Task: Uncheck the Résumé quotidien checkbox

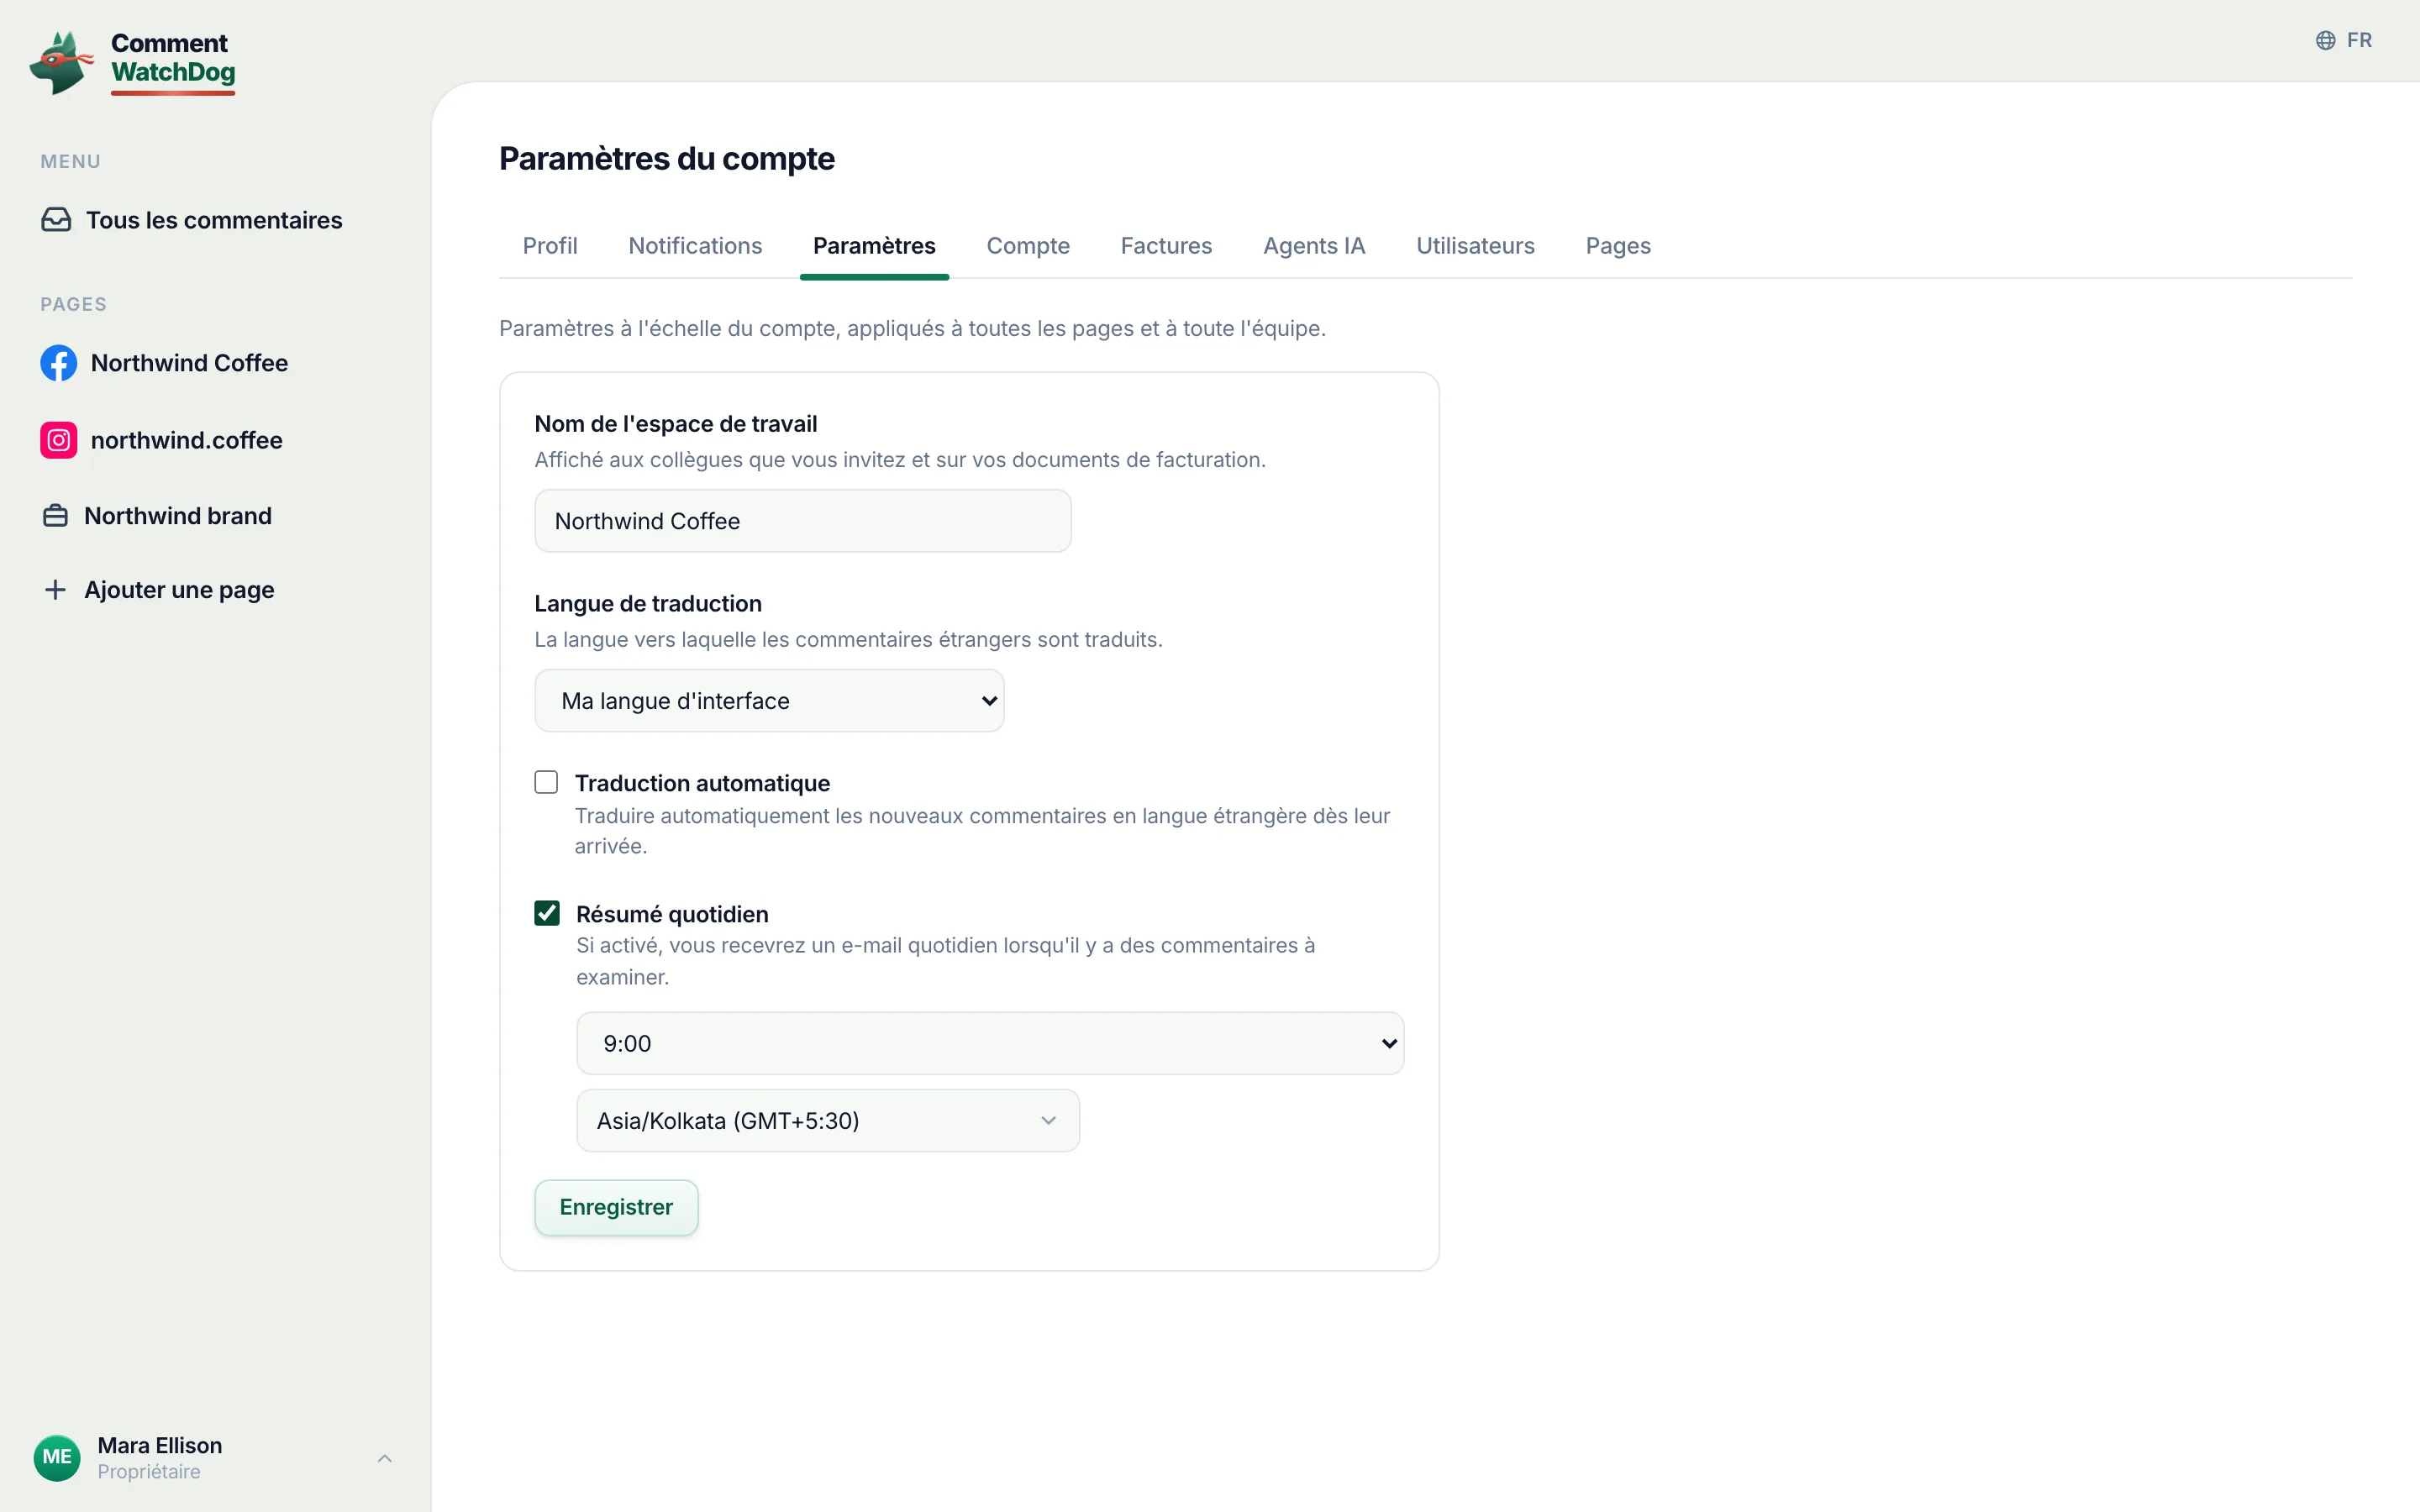Action: tap(547, 913)
